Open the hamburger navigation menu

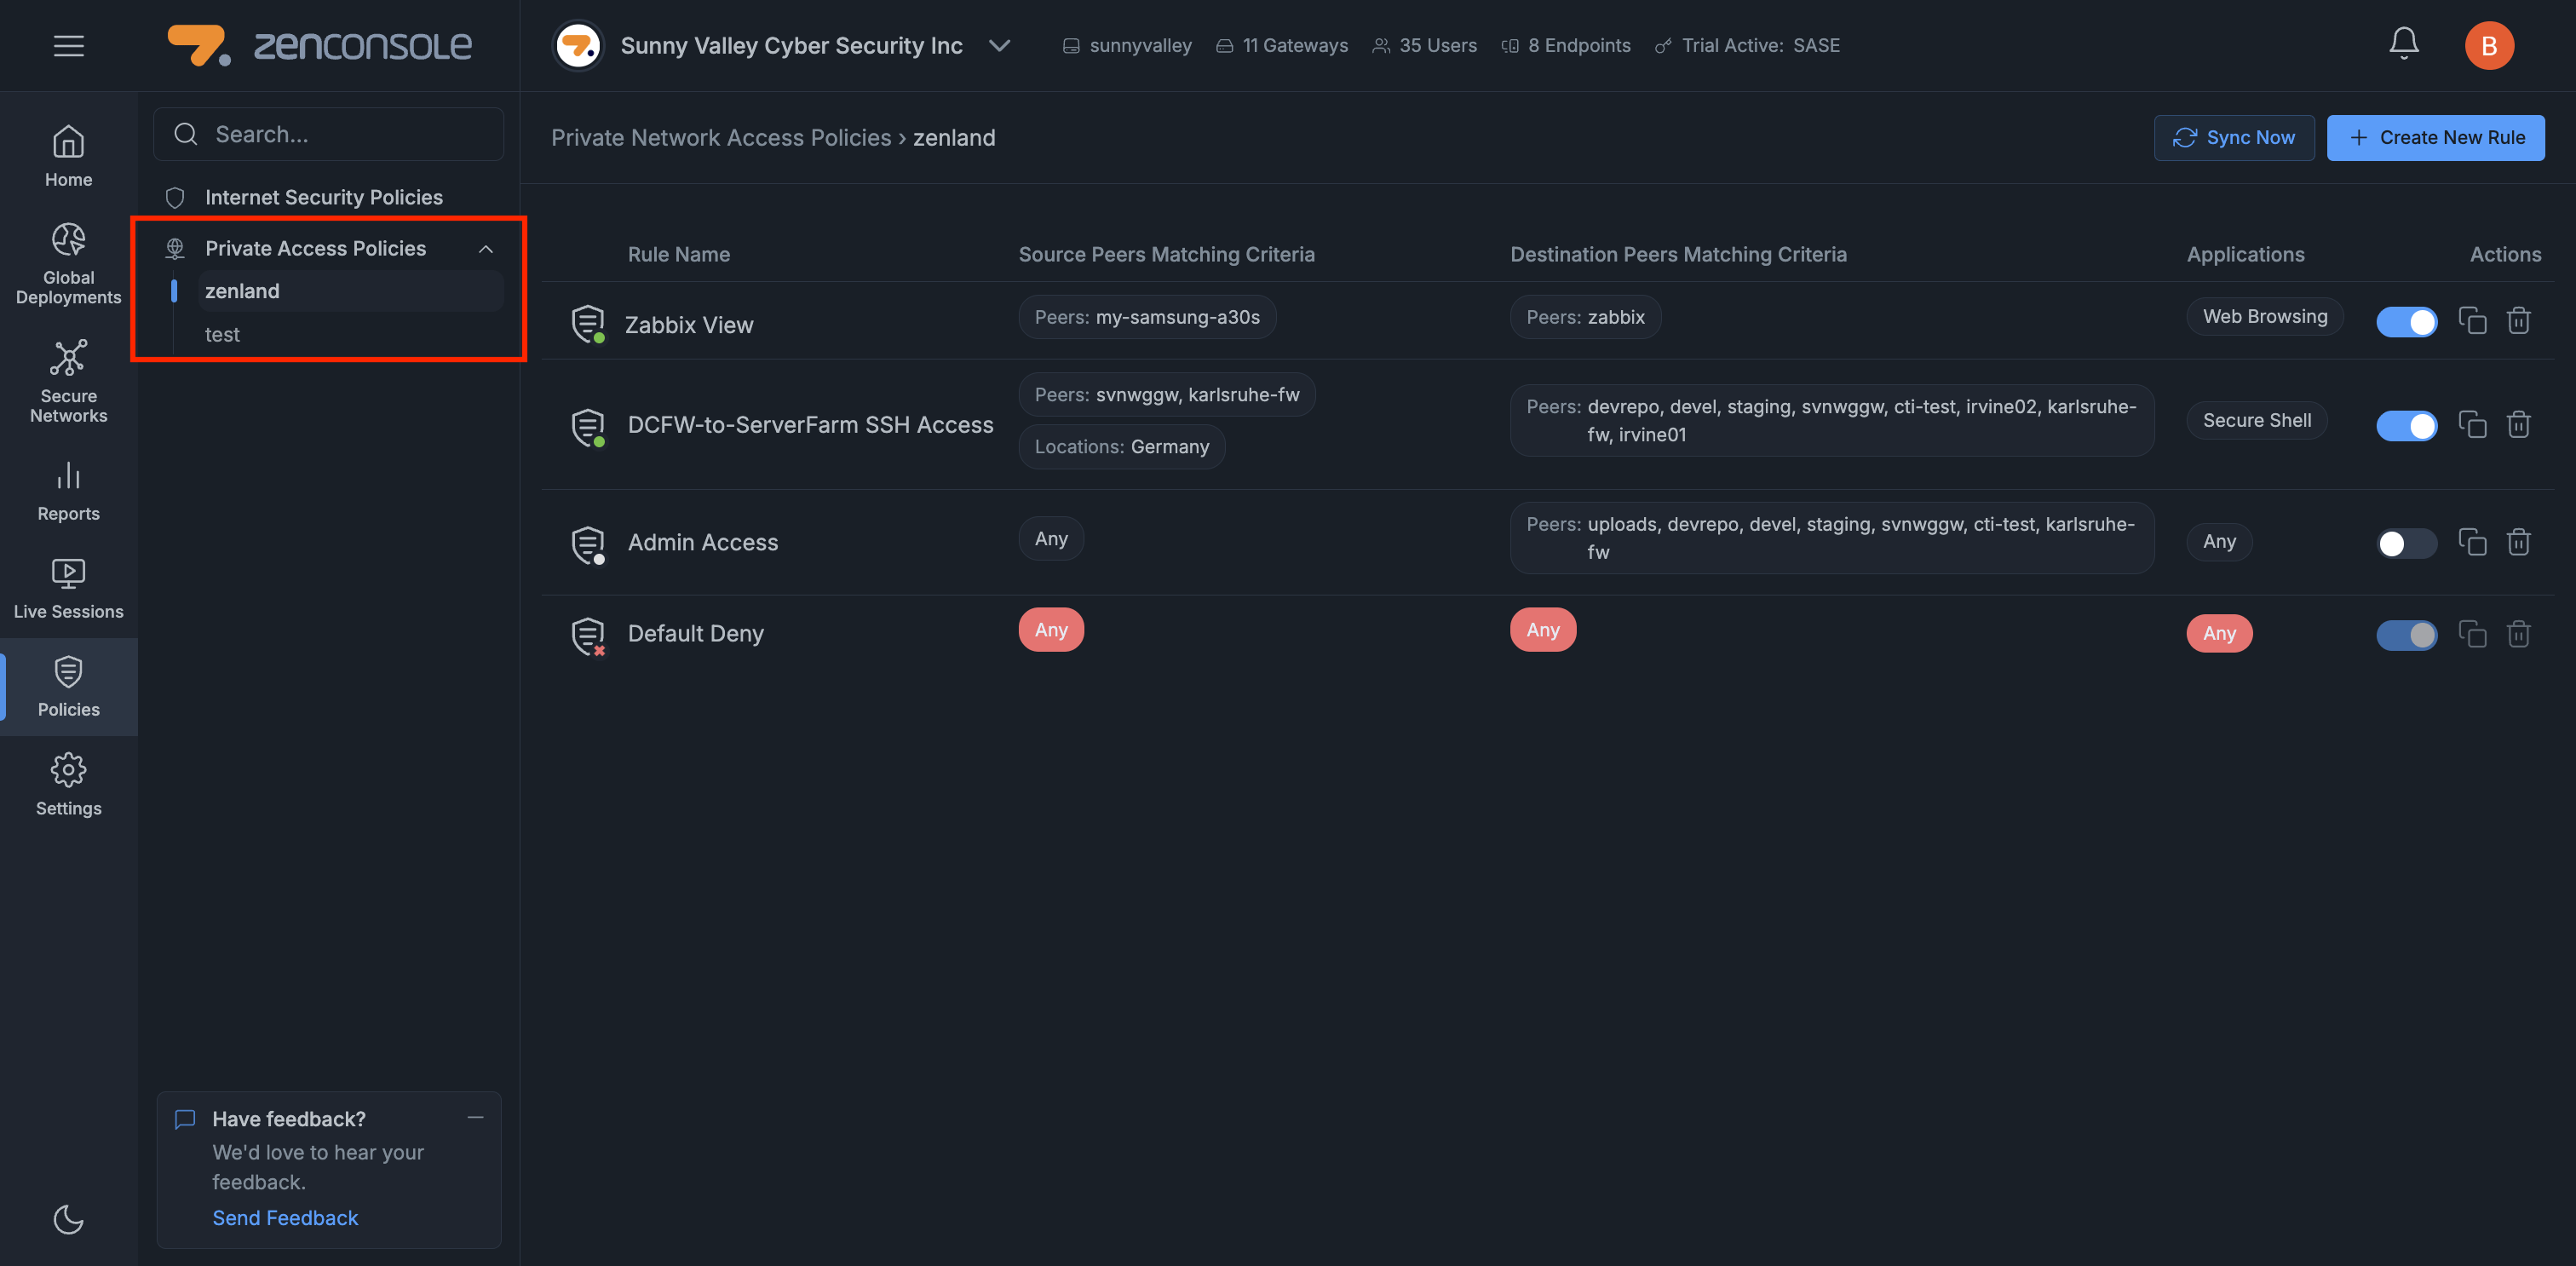[68, 45]
